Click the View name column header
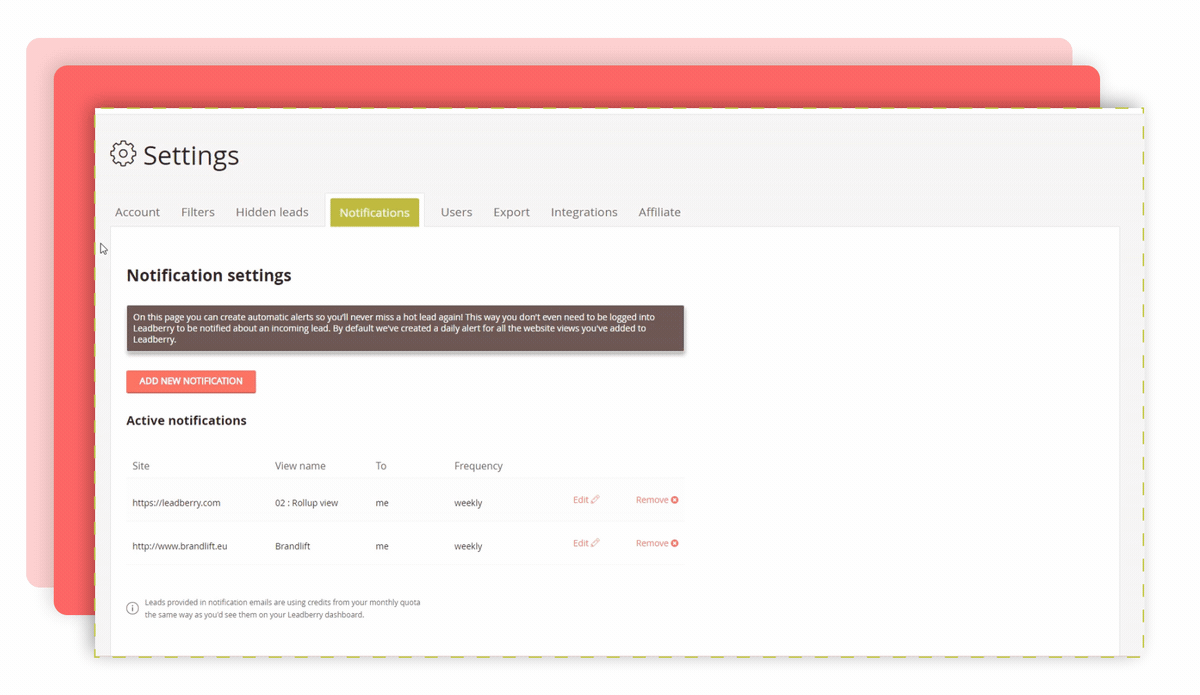 coord(300,466)
